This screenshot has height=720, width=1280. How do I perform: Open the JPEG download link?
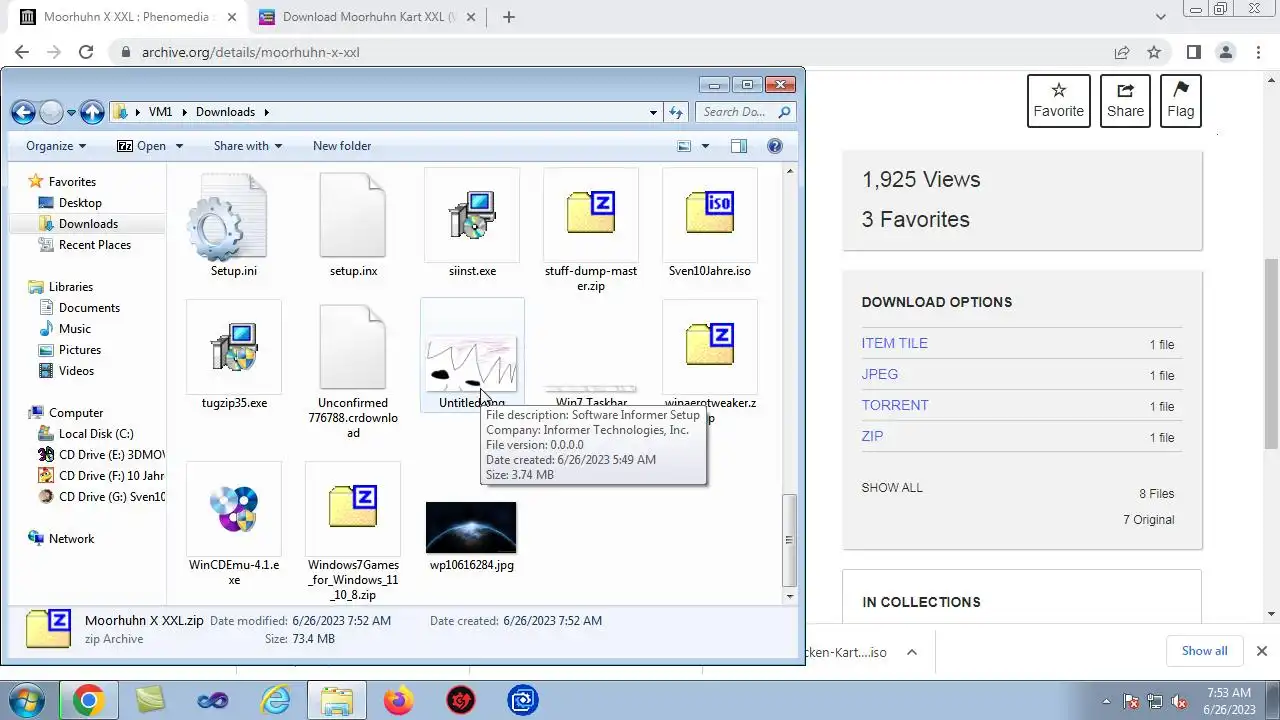coord(880,374)
